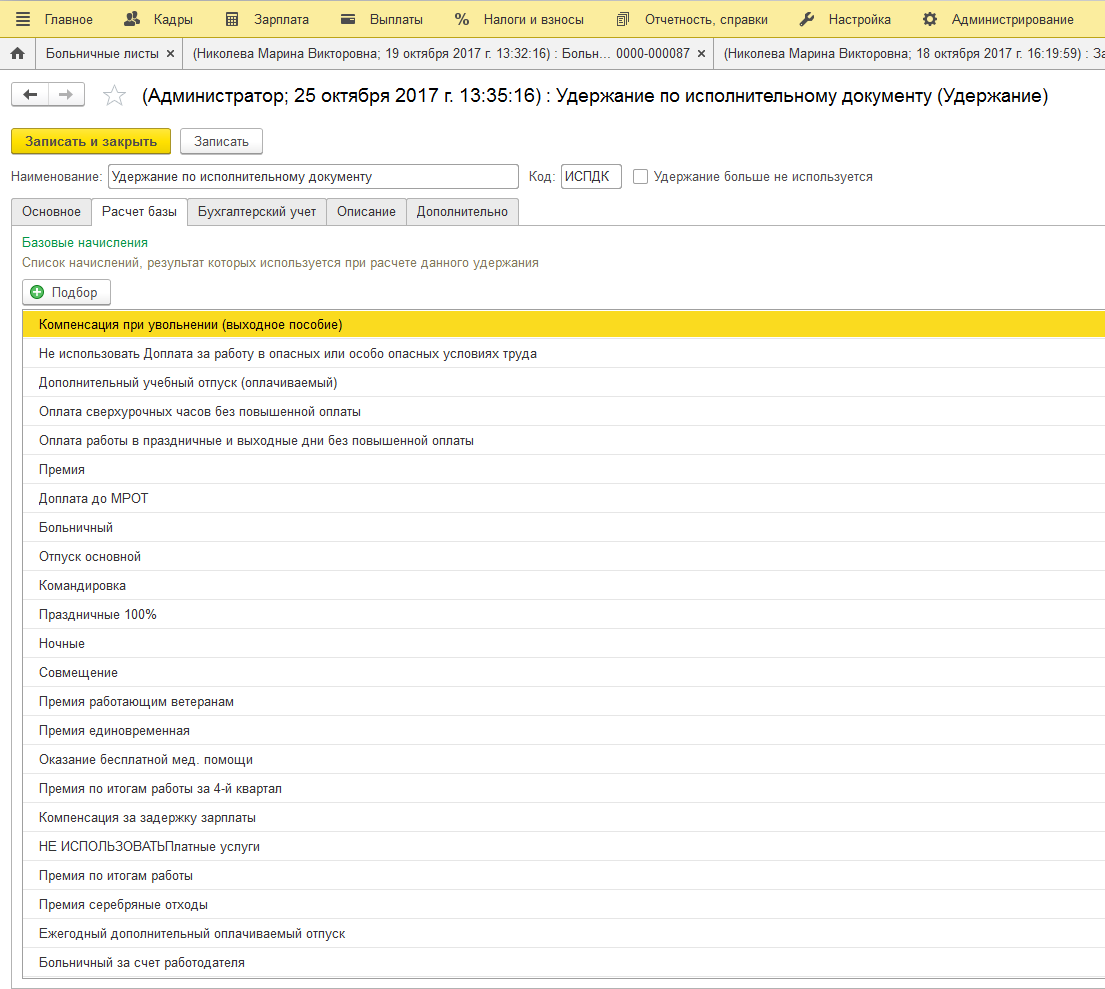The image size is (1105, 989).
Task: Open the Дополнительно tab
Action: (x=462, y=212)
